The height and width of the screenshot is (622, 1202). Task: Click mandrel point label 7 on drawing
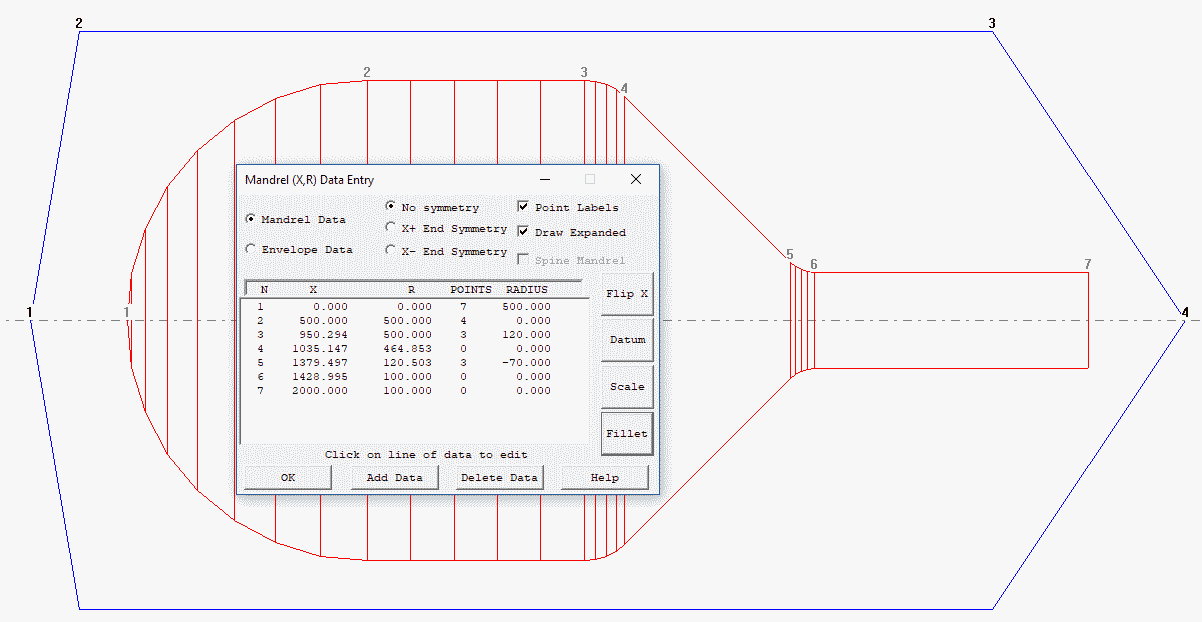click(x=1087, y=264)
